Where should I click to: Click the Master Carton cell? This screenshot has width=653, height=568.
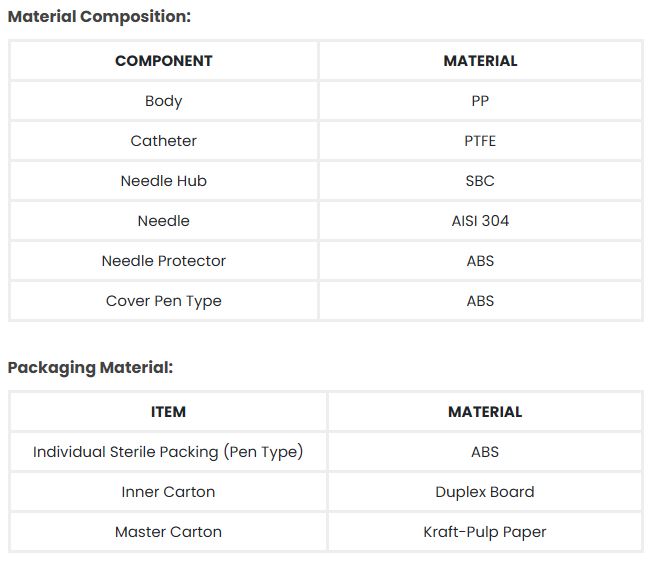[x=168, y=532]
